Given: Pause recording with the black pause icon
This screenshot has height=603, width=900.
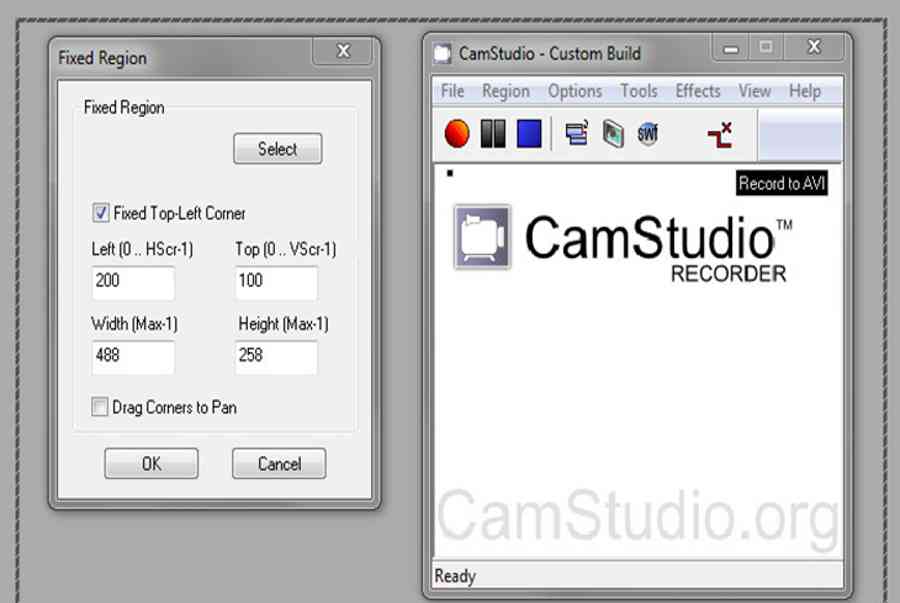Looking at the screenshot, I should 492,134.
